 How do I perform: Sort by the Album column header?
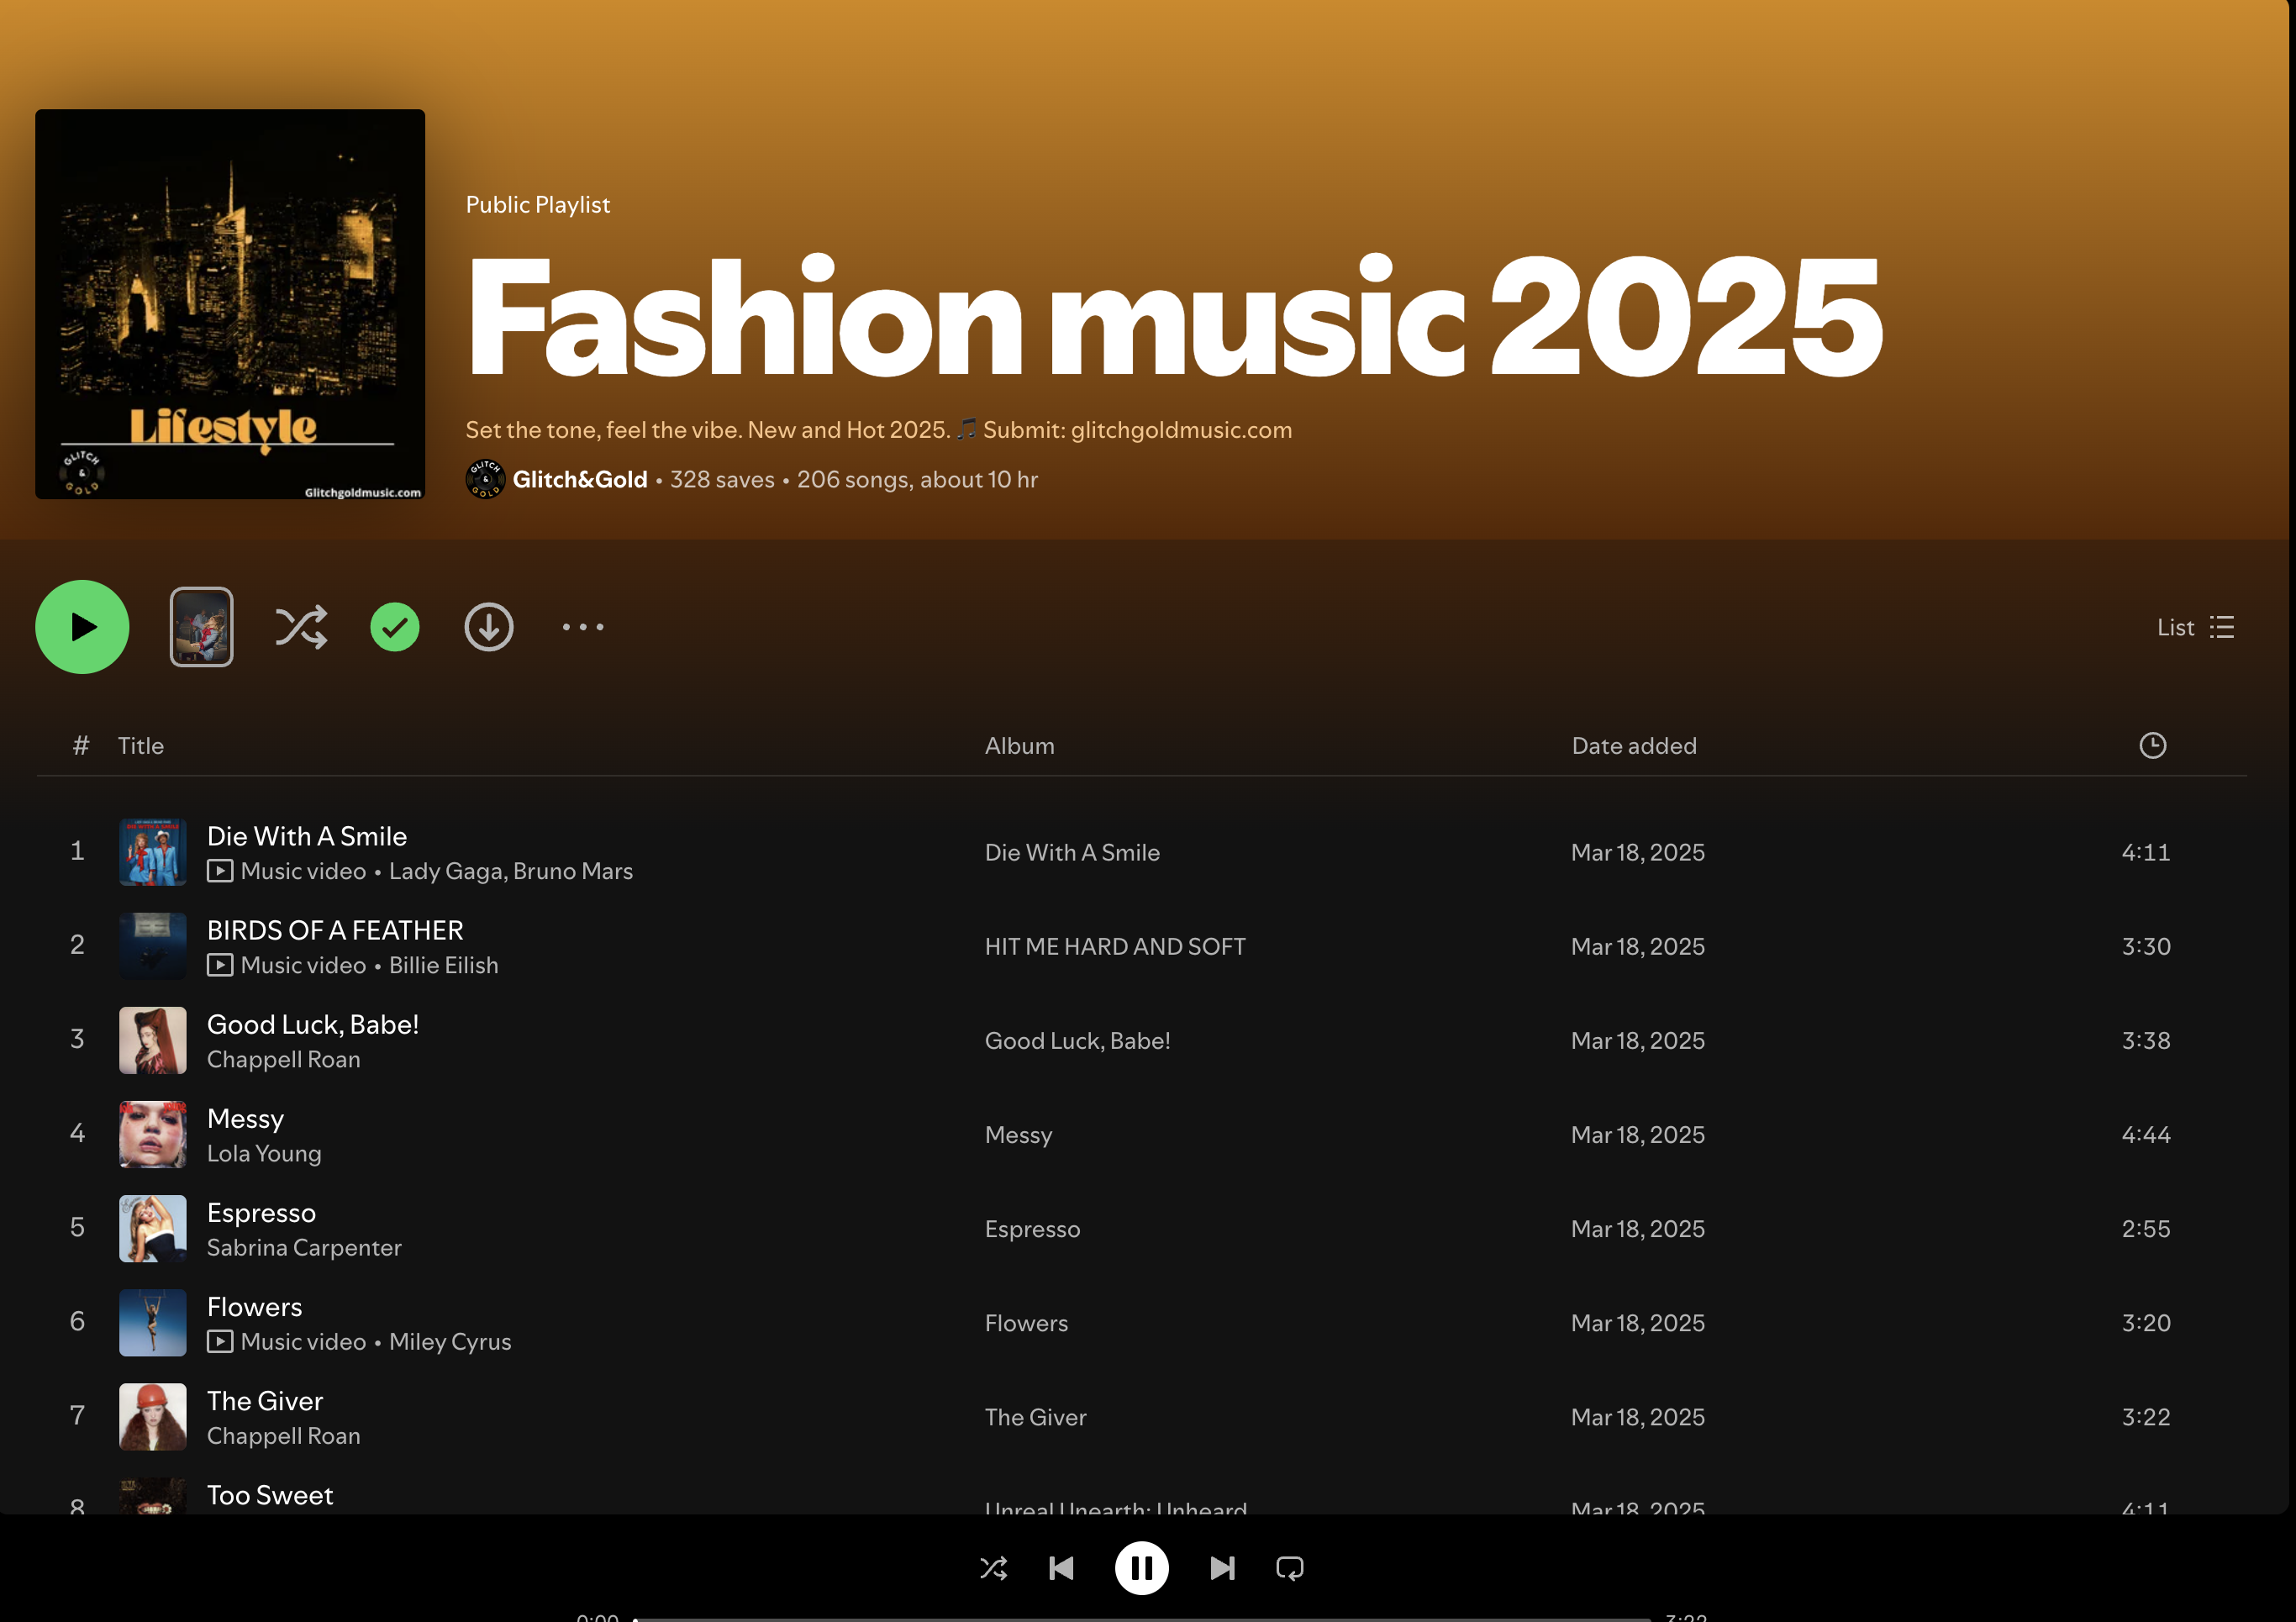[x=1019, y=746]
